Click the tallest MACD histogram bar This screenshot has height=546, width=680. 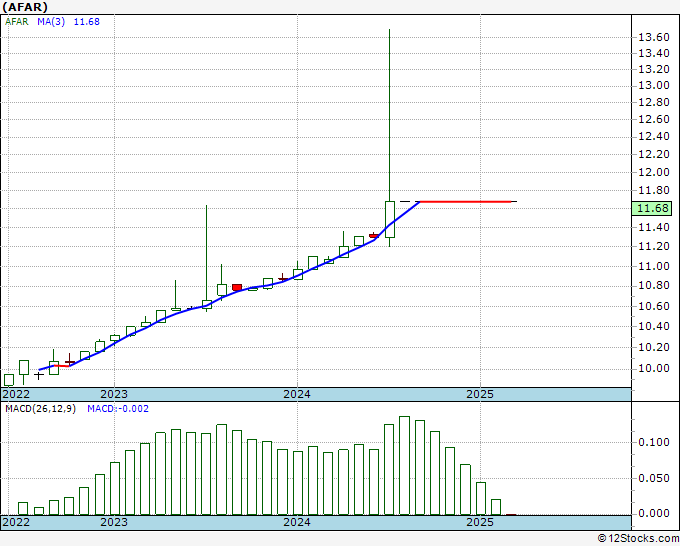click(x=404, y=465)
